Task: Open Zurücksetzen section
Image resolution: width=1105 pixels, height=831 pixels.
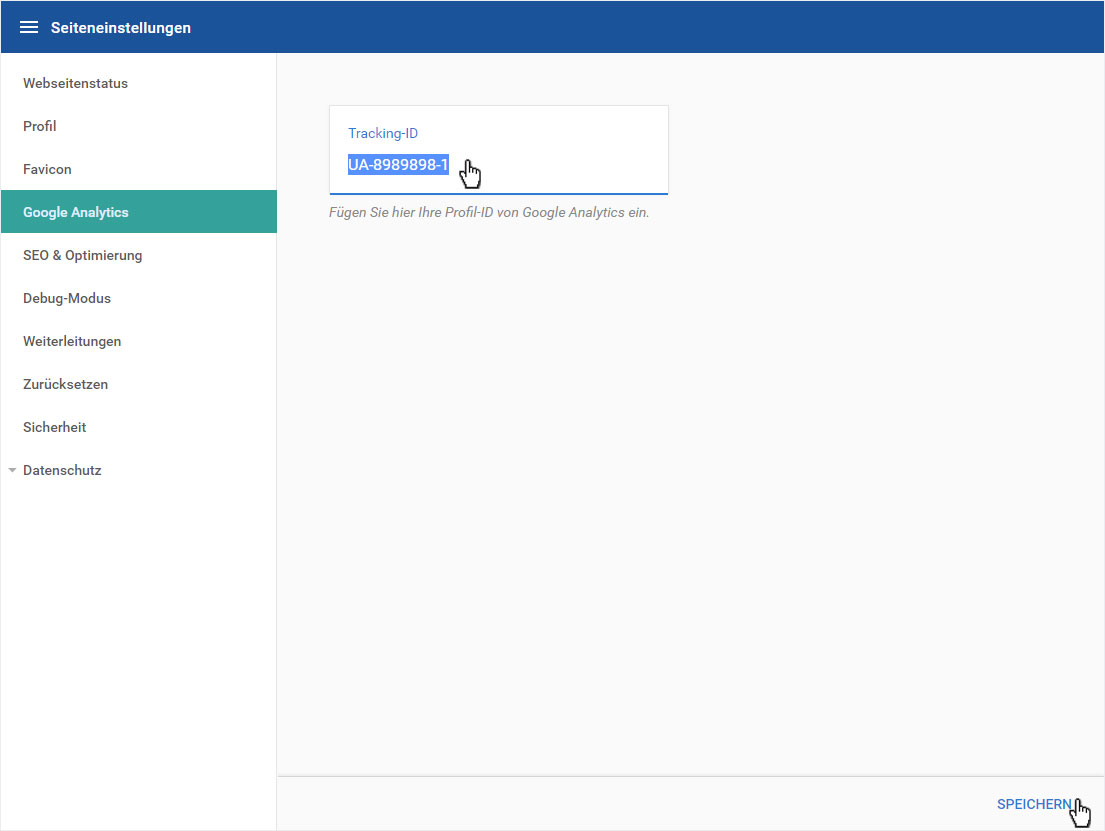Action: 139,384
